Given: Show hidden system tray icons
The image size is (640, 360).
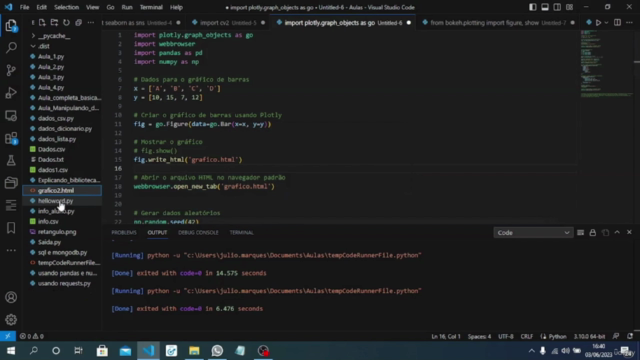Looking at the screenshot, I should point(531,351).
